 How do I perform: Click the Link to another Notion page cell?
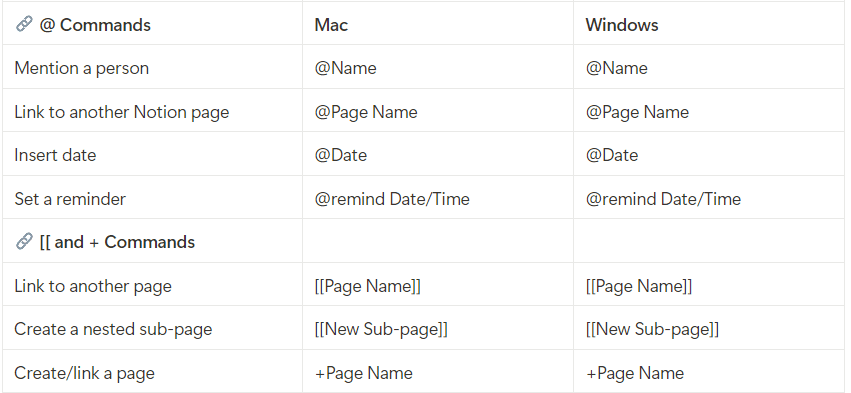click(153, 111)
